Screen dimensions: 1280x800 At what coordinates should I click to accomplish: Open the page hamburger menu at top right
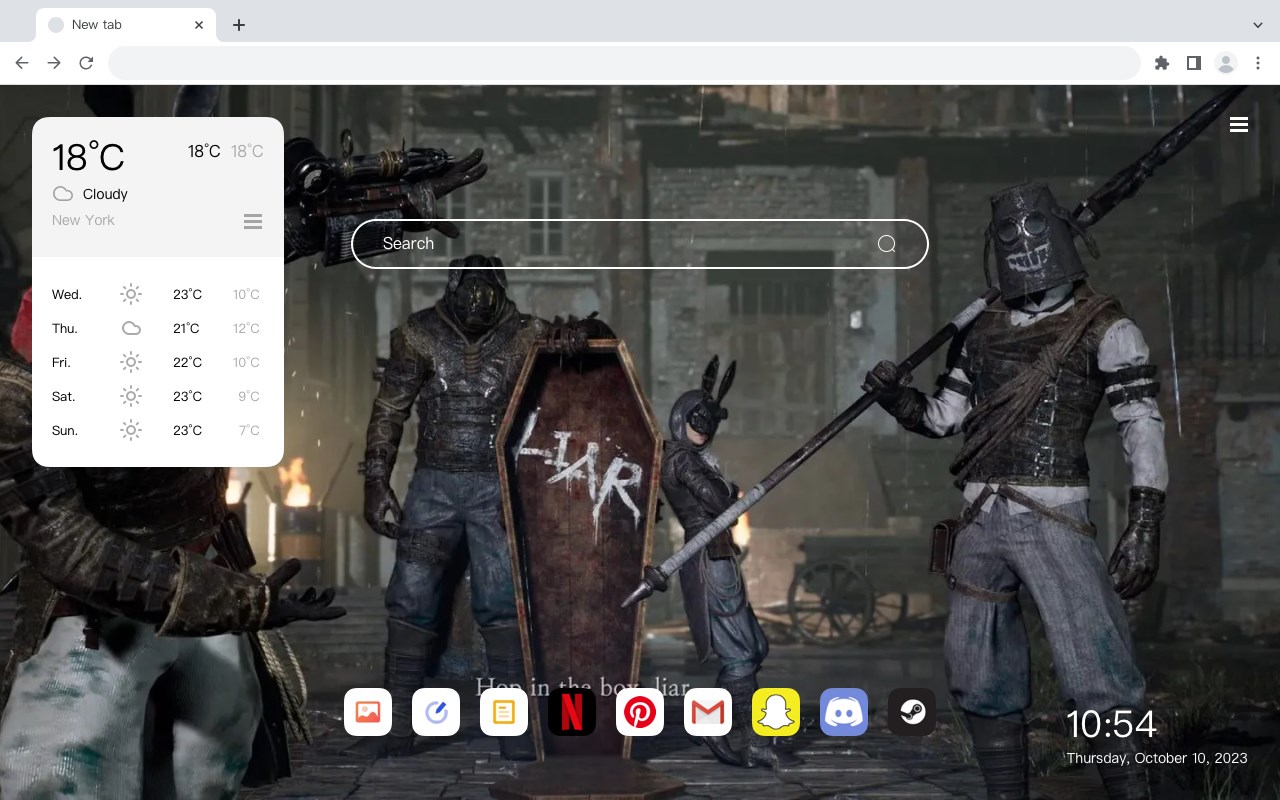[1239, 125]
